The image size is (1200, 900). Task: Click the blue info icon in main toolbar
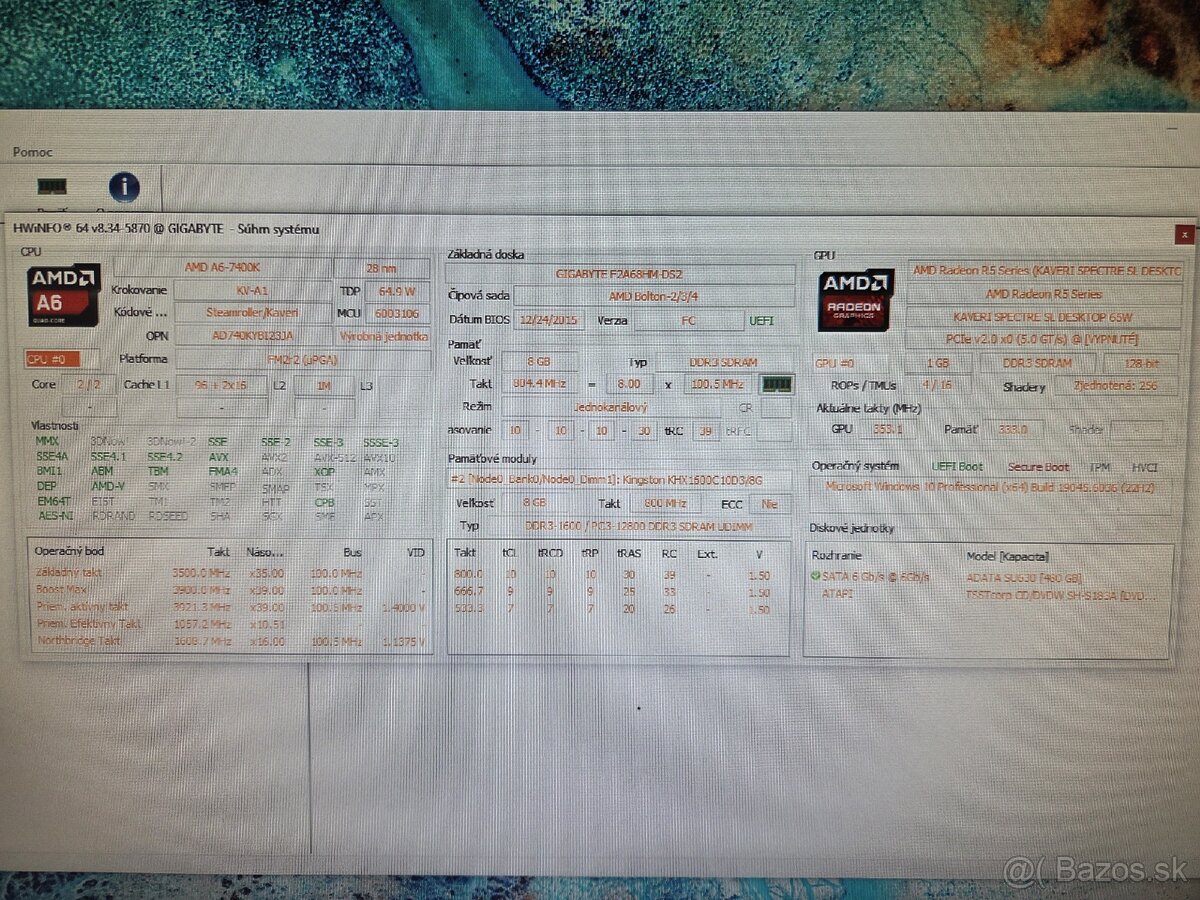pyautogui.click(x=124, y=187)
